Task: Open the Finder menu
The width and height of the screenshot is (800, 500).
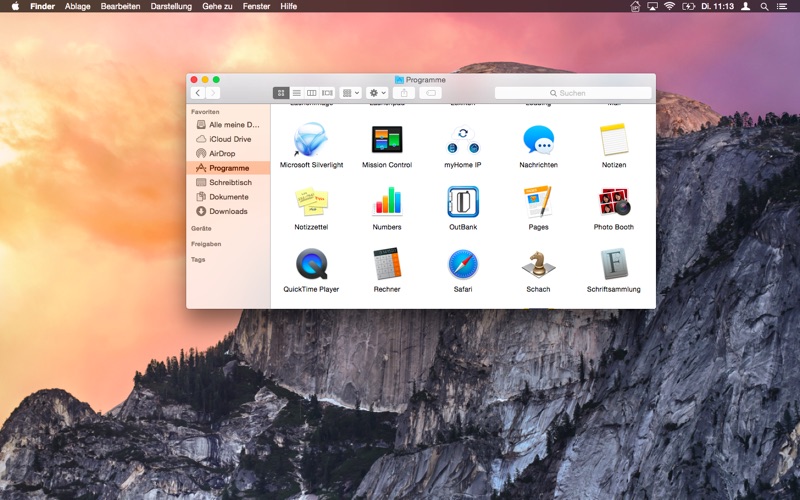Action: tap(42, 6)
